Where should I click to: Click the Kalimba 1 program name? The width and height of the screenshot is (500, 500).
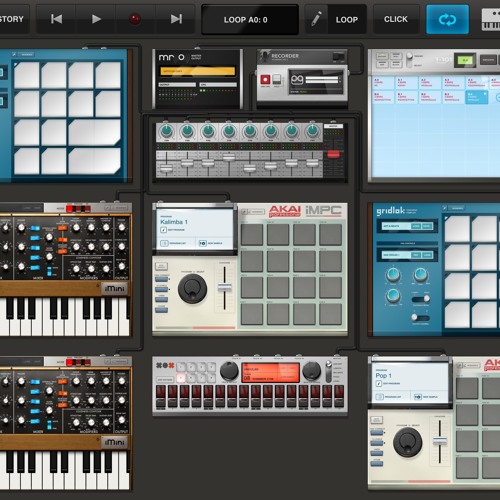pos(174,222)
